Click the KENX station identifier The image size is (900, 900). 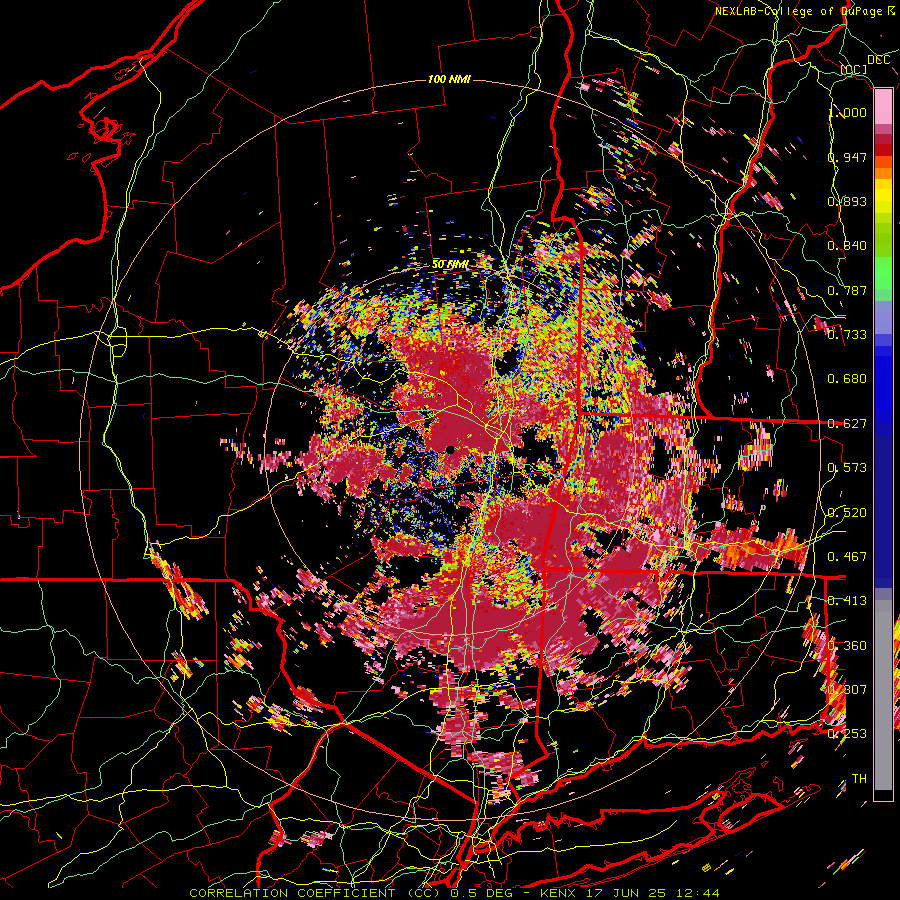click(560, 893)
